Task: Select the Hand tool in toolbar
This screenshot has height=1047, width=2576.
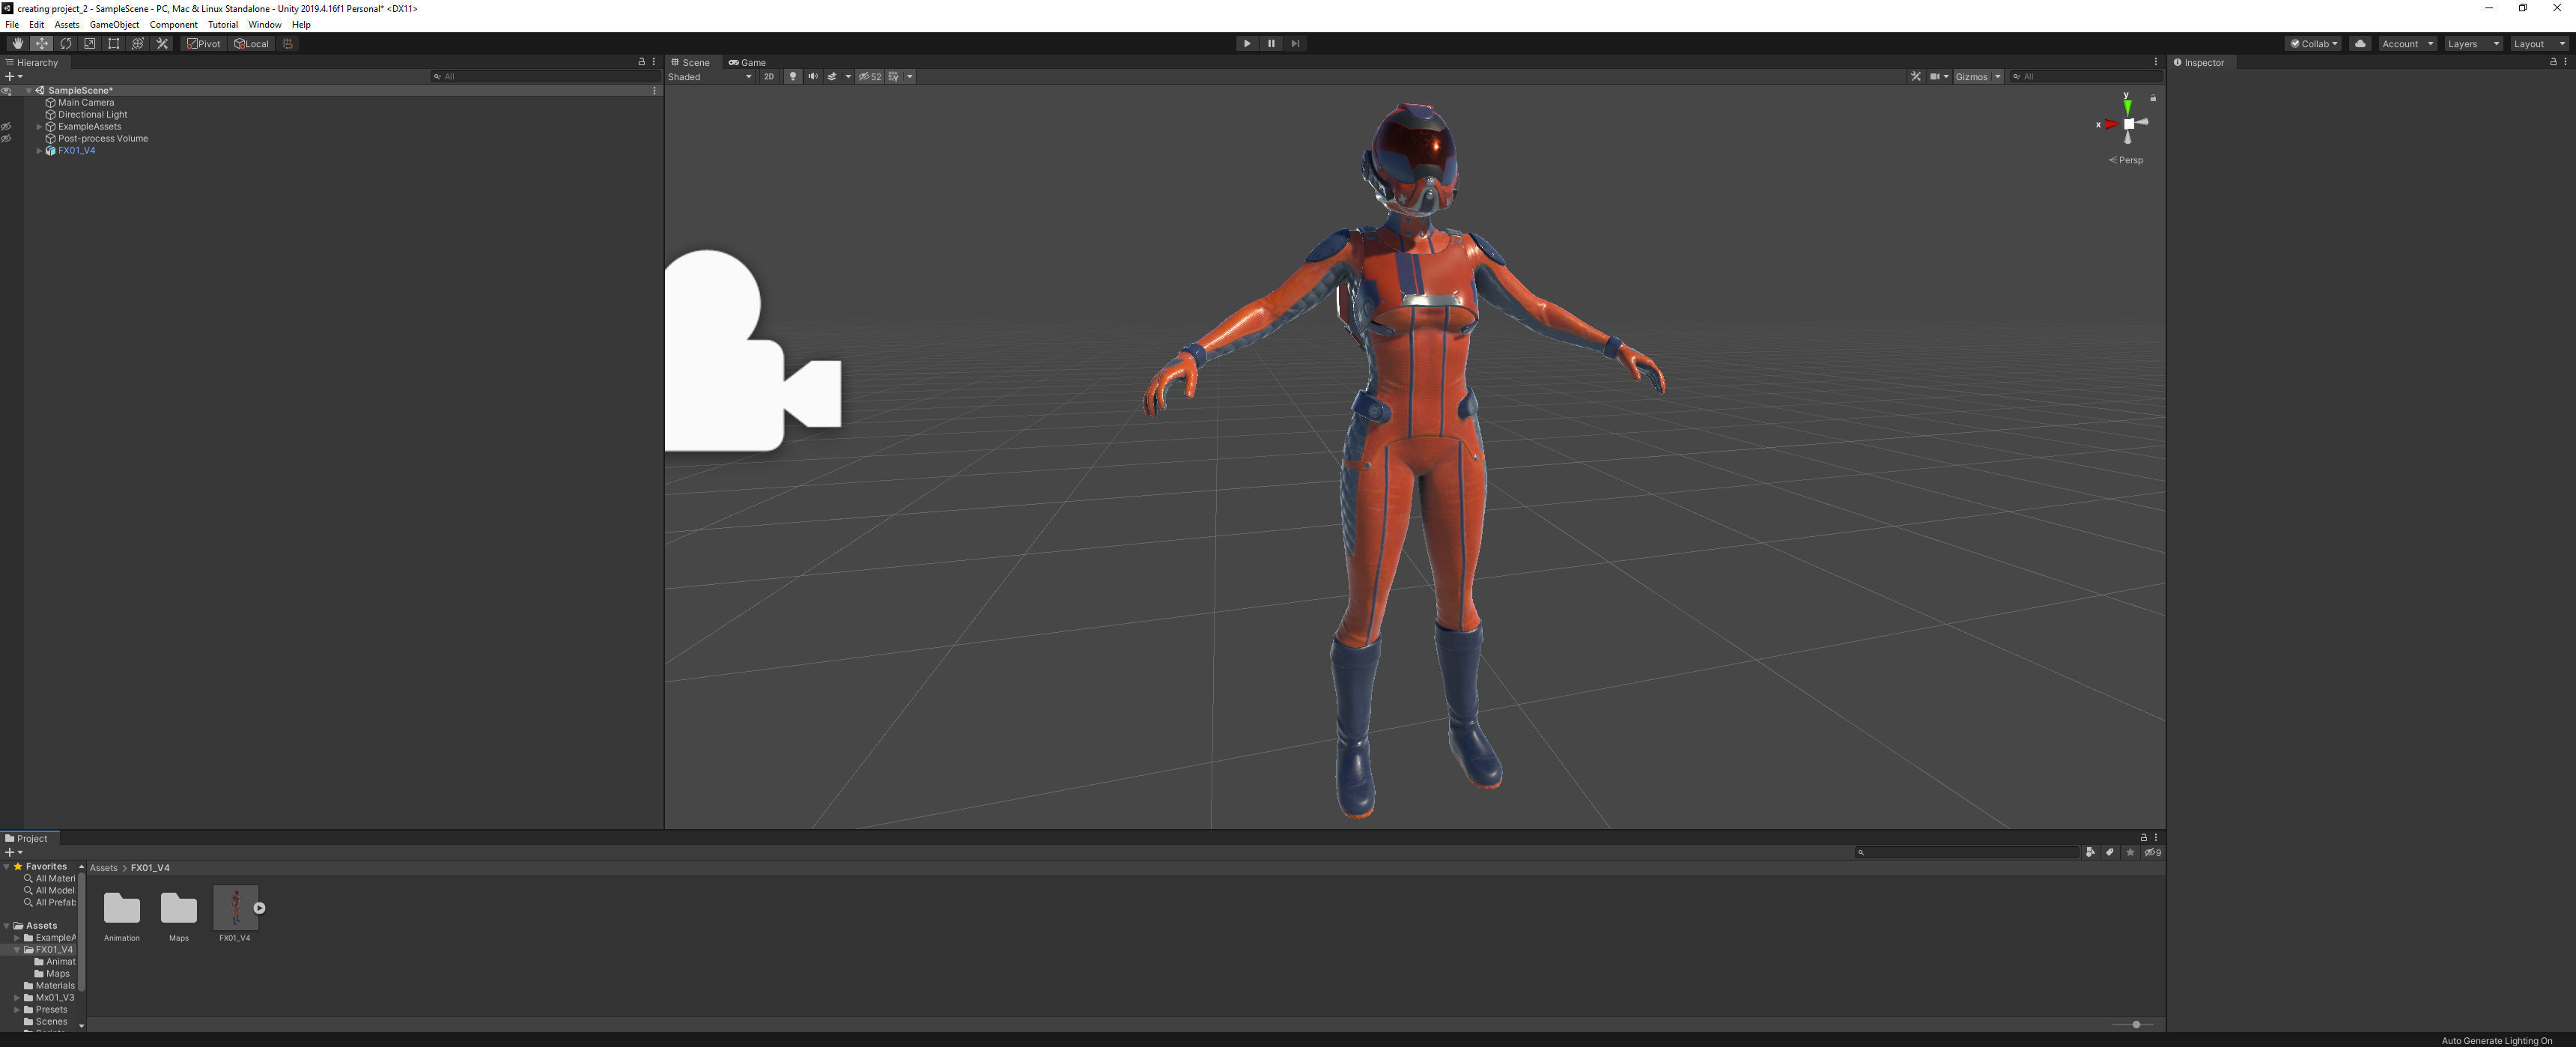Action: 17,44
